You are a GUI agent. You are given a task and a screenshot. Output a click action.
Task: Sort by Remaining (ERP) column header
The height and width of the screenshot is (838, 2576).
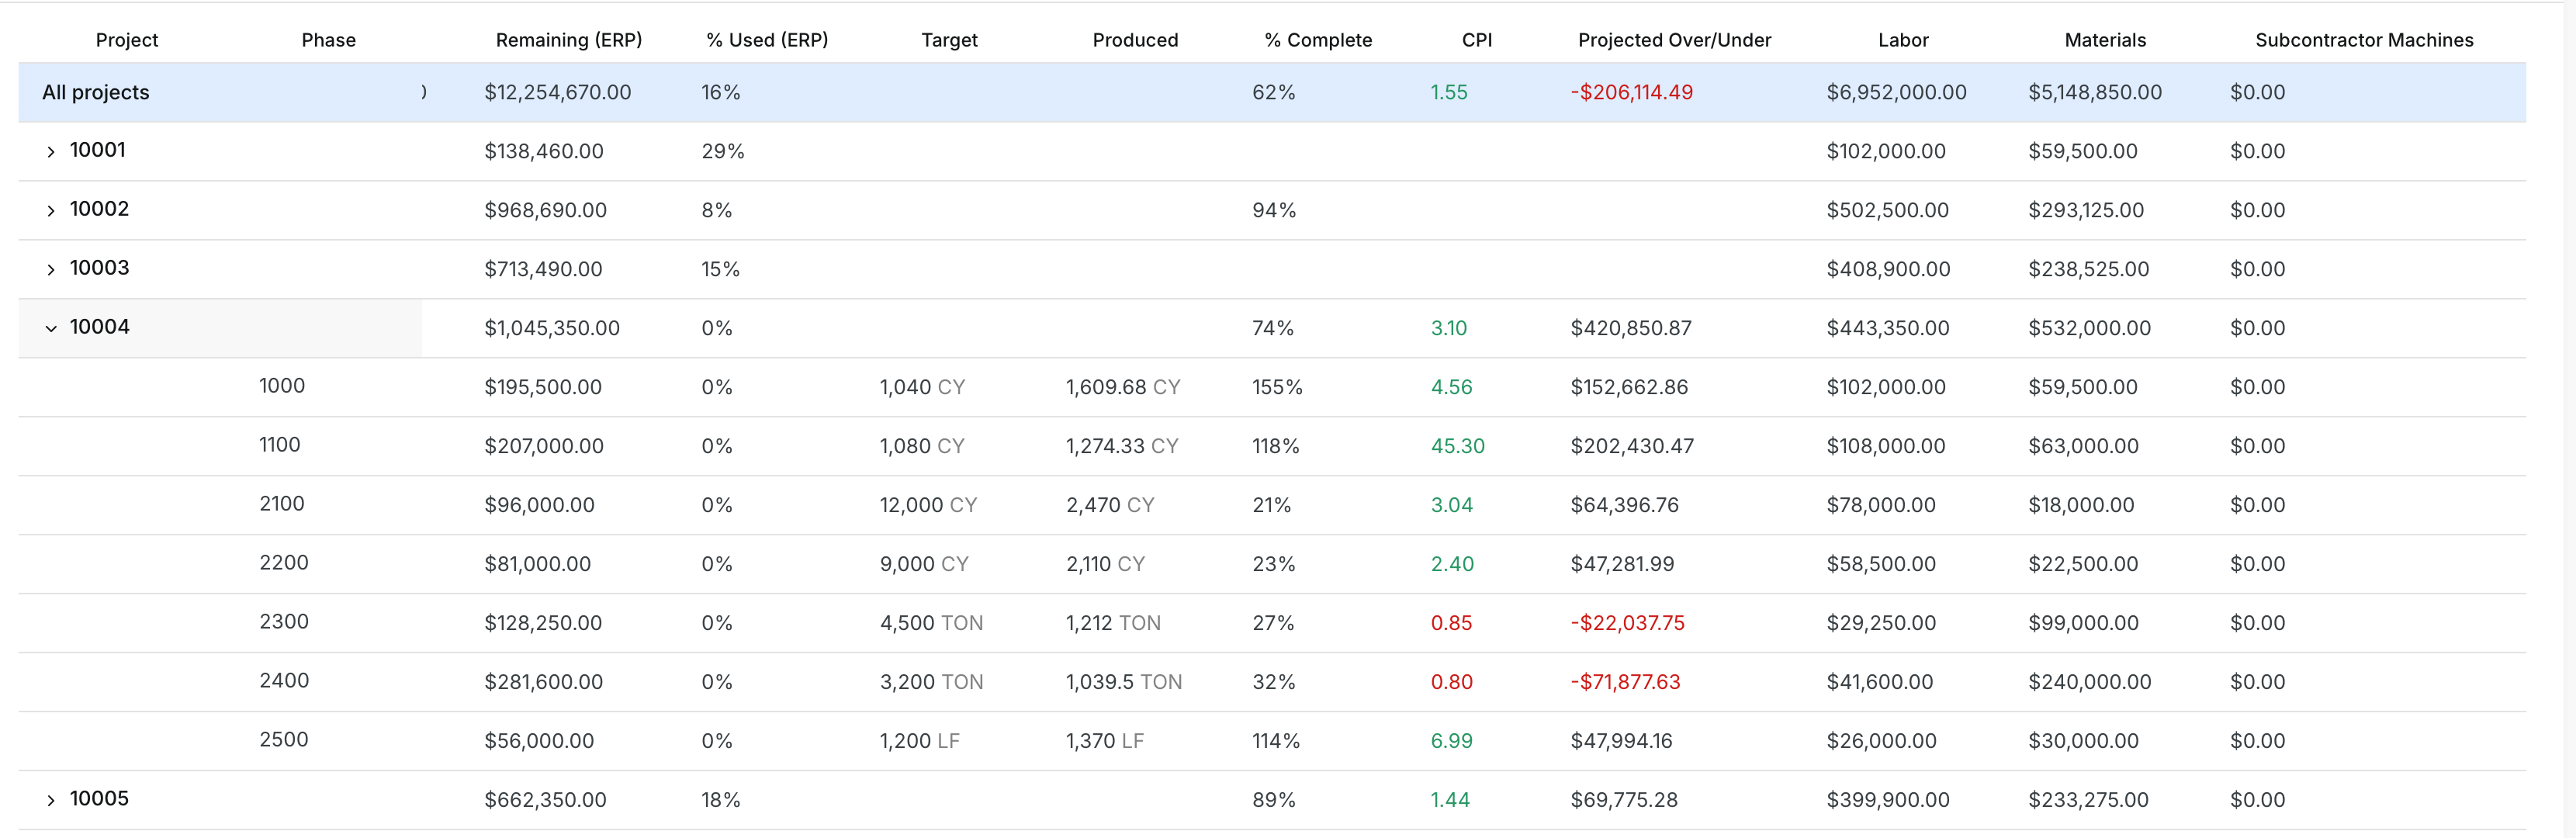click(x=569, y=40)
